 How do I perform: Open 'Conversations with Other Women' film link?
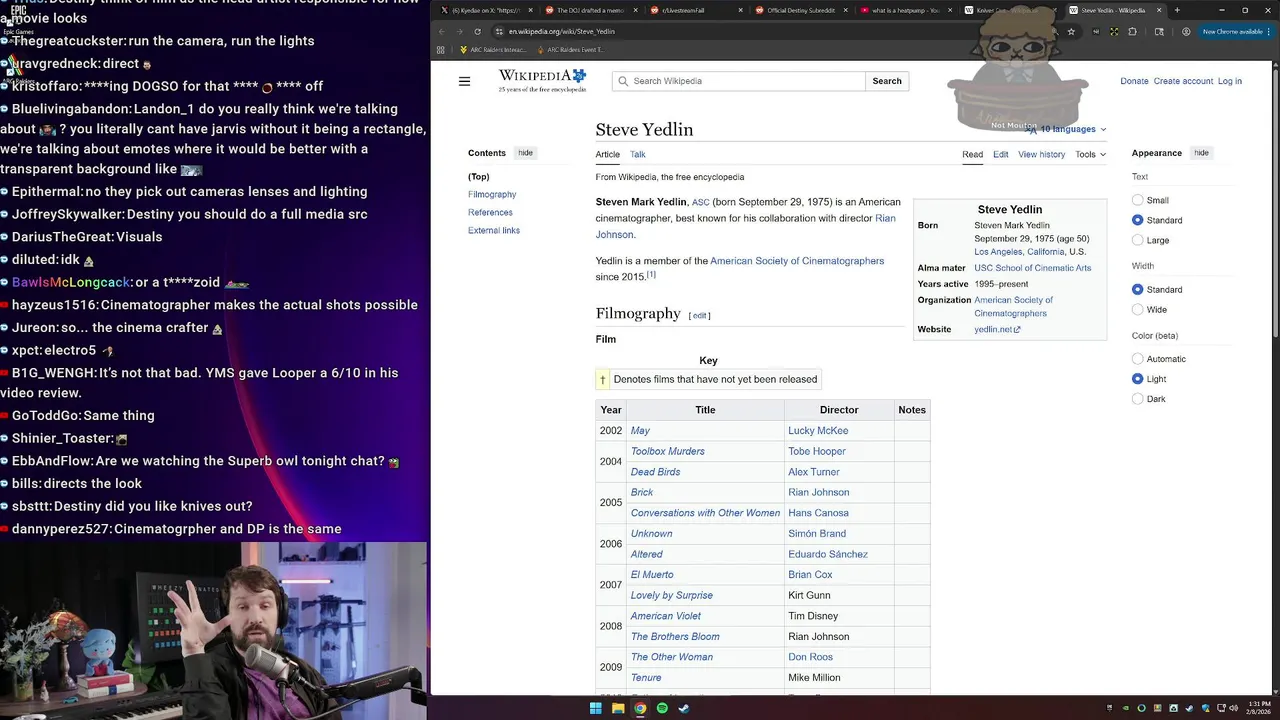point(705,513)
